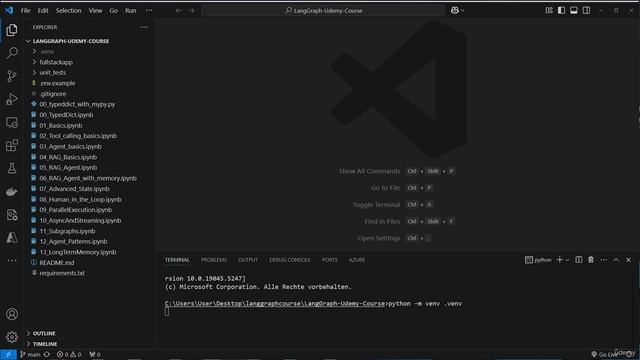This screenshot has width=640, height=360.
Task: Open errors and warnings status item
Action: pyautogui.click(x=69, y=355)
